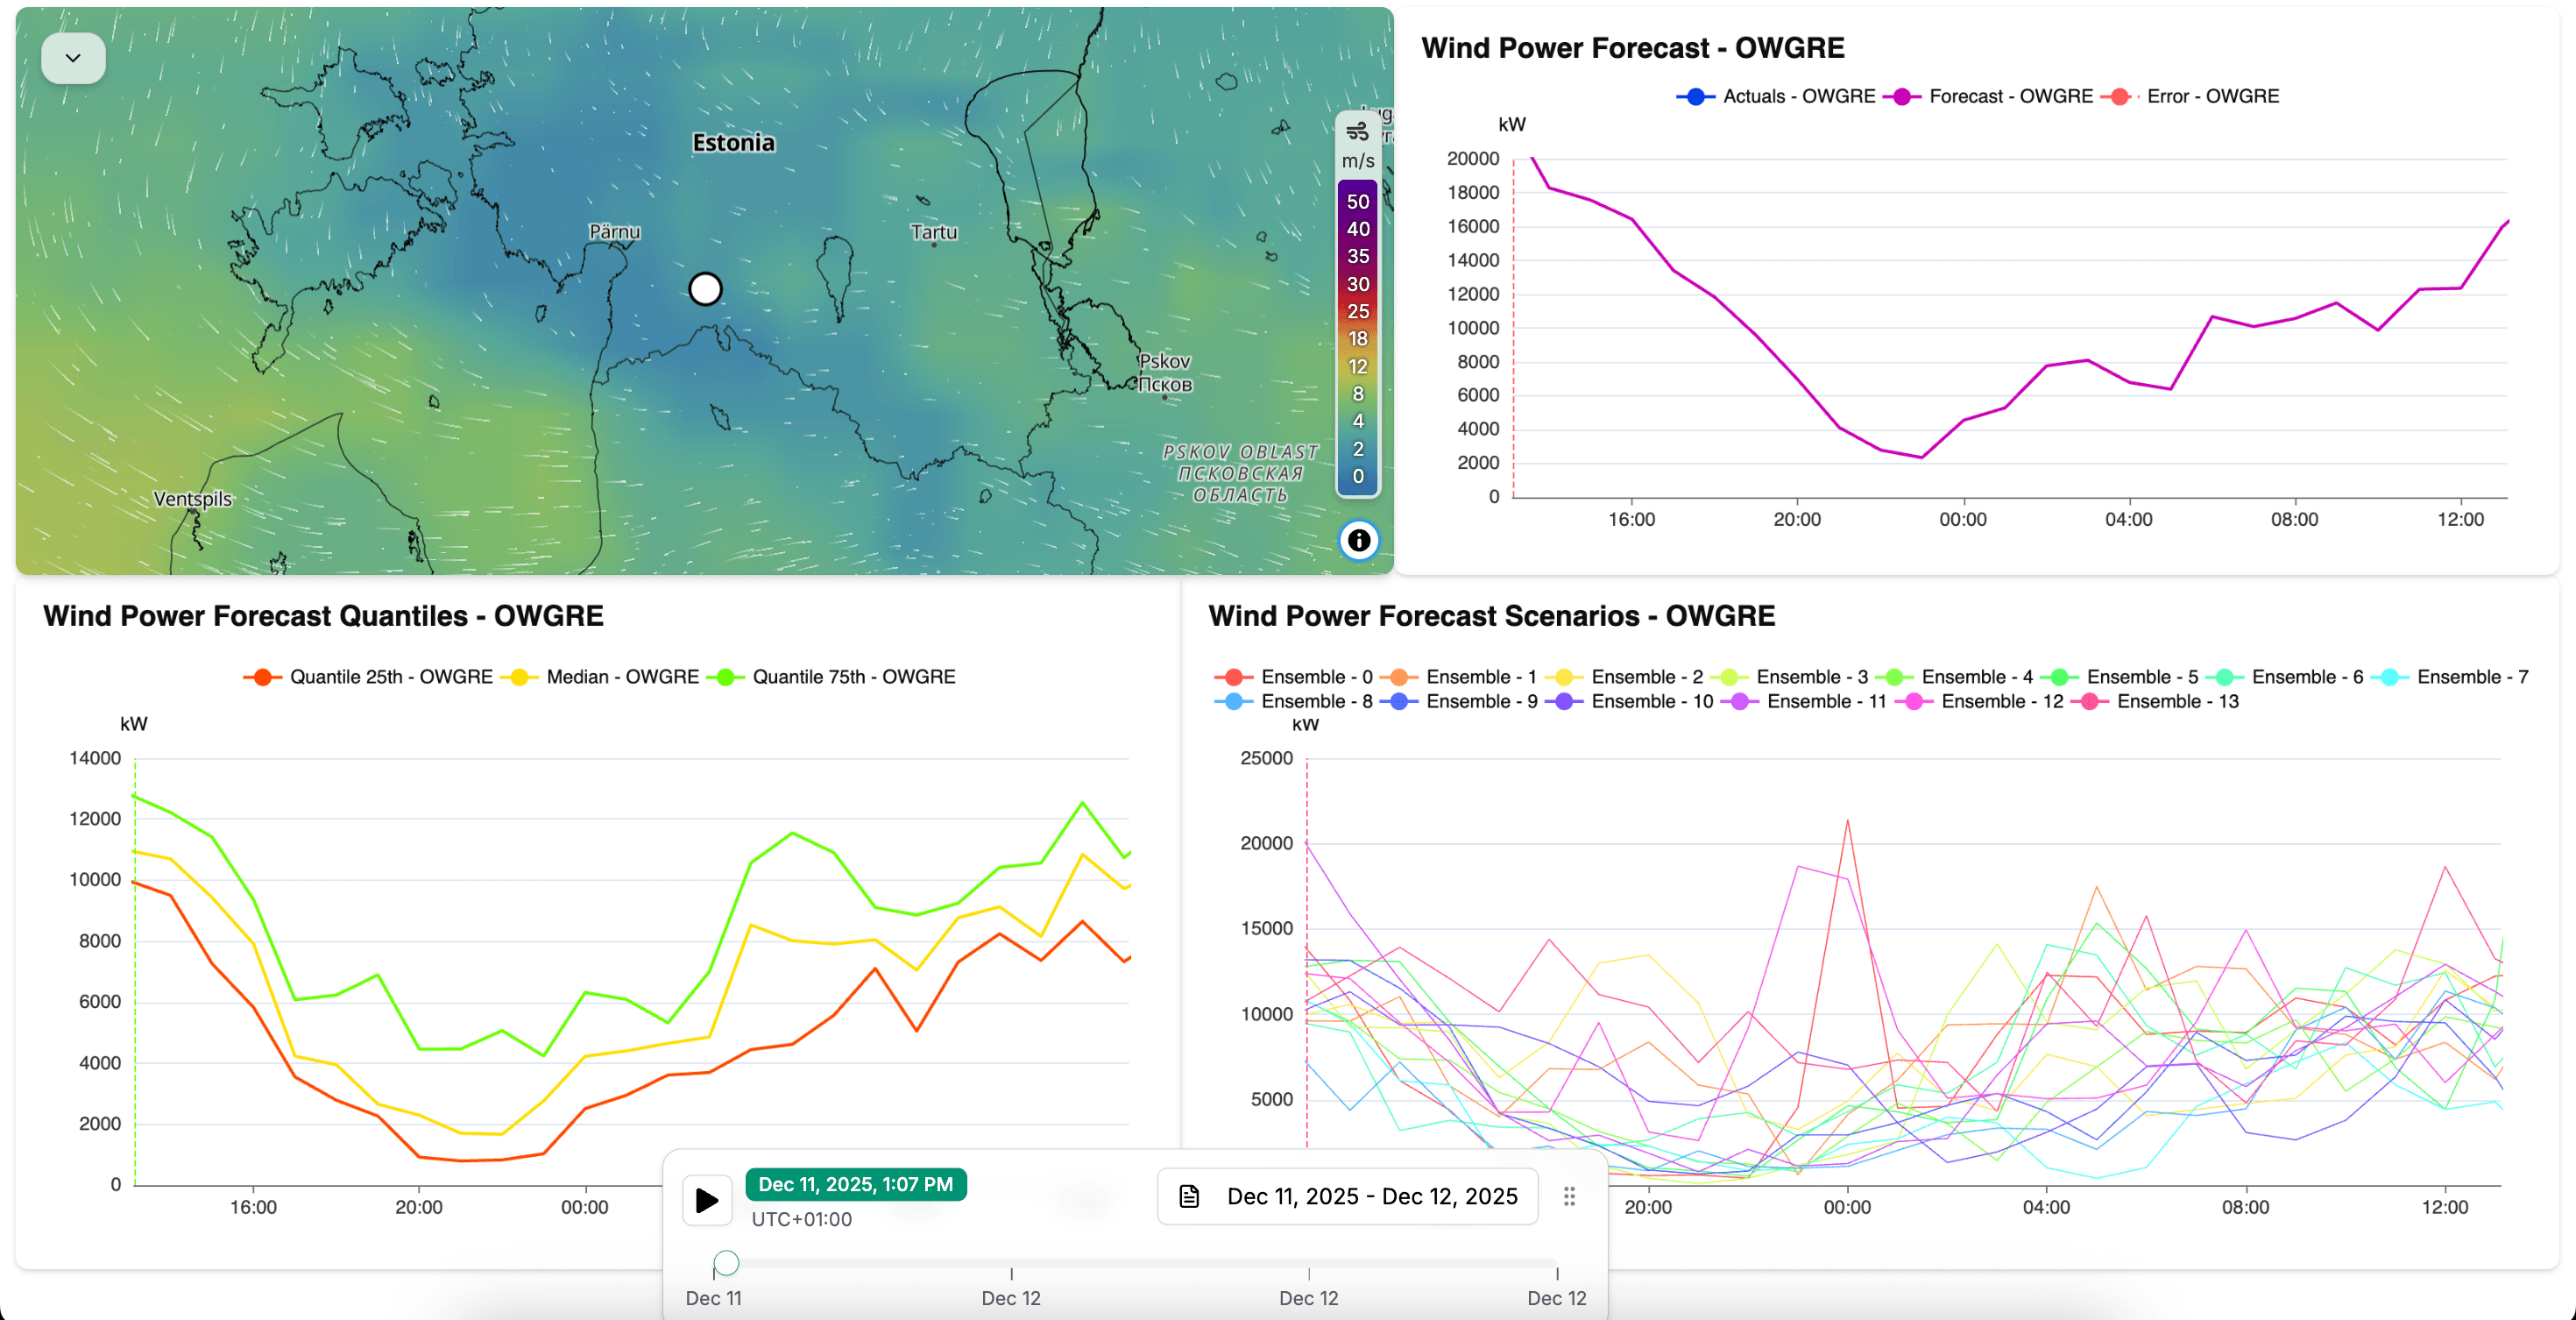Click the timeline slider handle

pyautogui.click(x=727, y=1263)
